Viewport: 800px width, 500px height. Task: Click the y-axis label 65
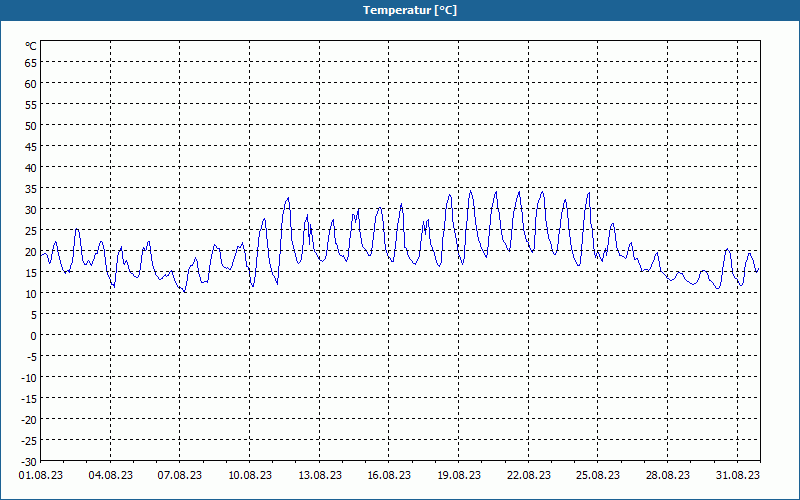[x=31, y=63]
